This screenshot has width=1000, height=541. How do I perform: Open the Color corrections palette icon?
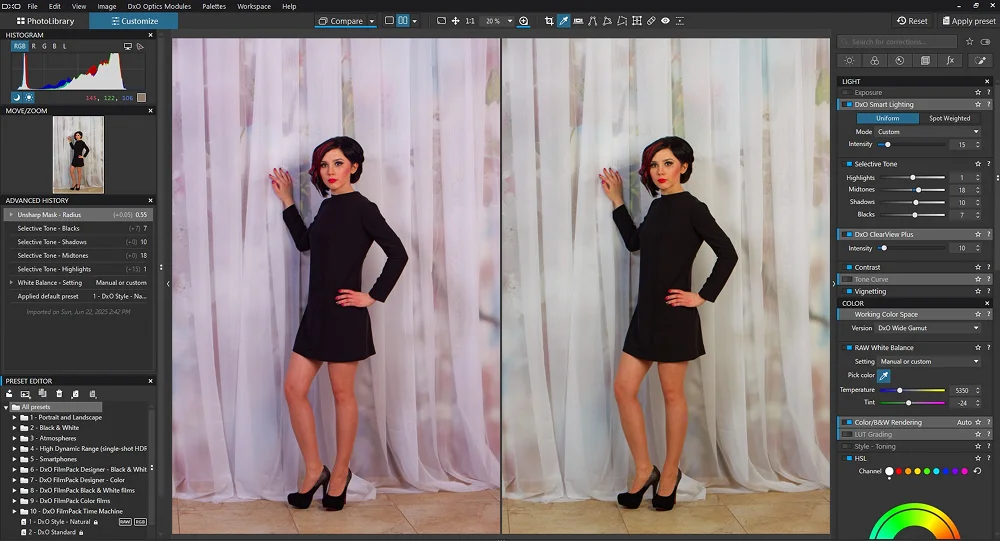(874, 60)
